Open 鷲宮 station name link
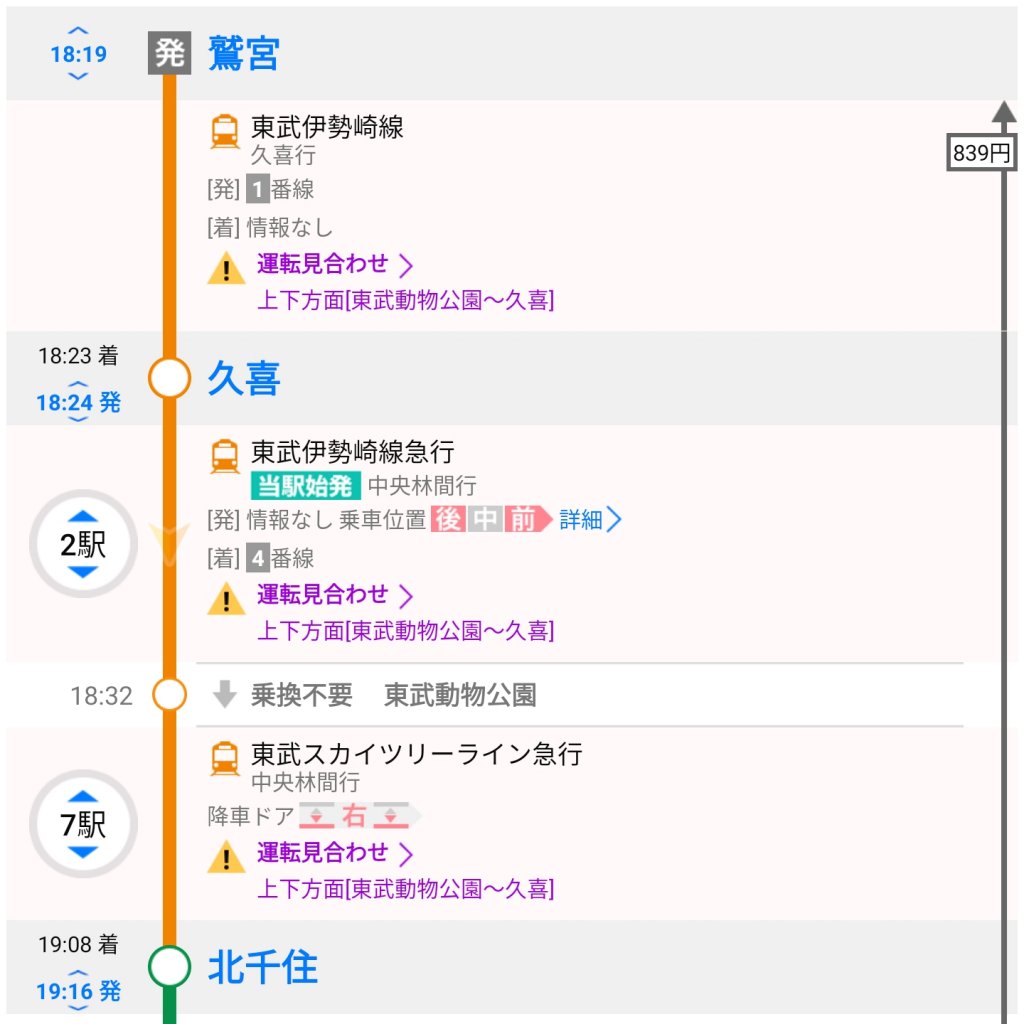Screen dimensions: 1024x1024 point(244,53)
